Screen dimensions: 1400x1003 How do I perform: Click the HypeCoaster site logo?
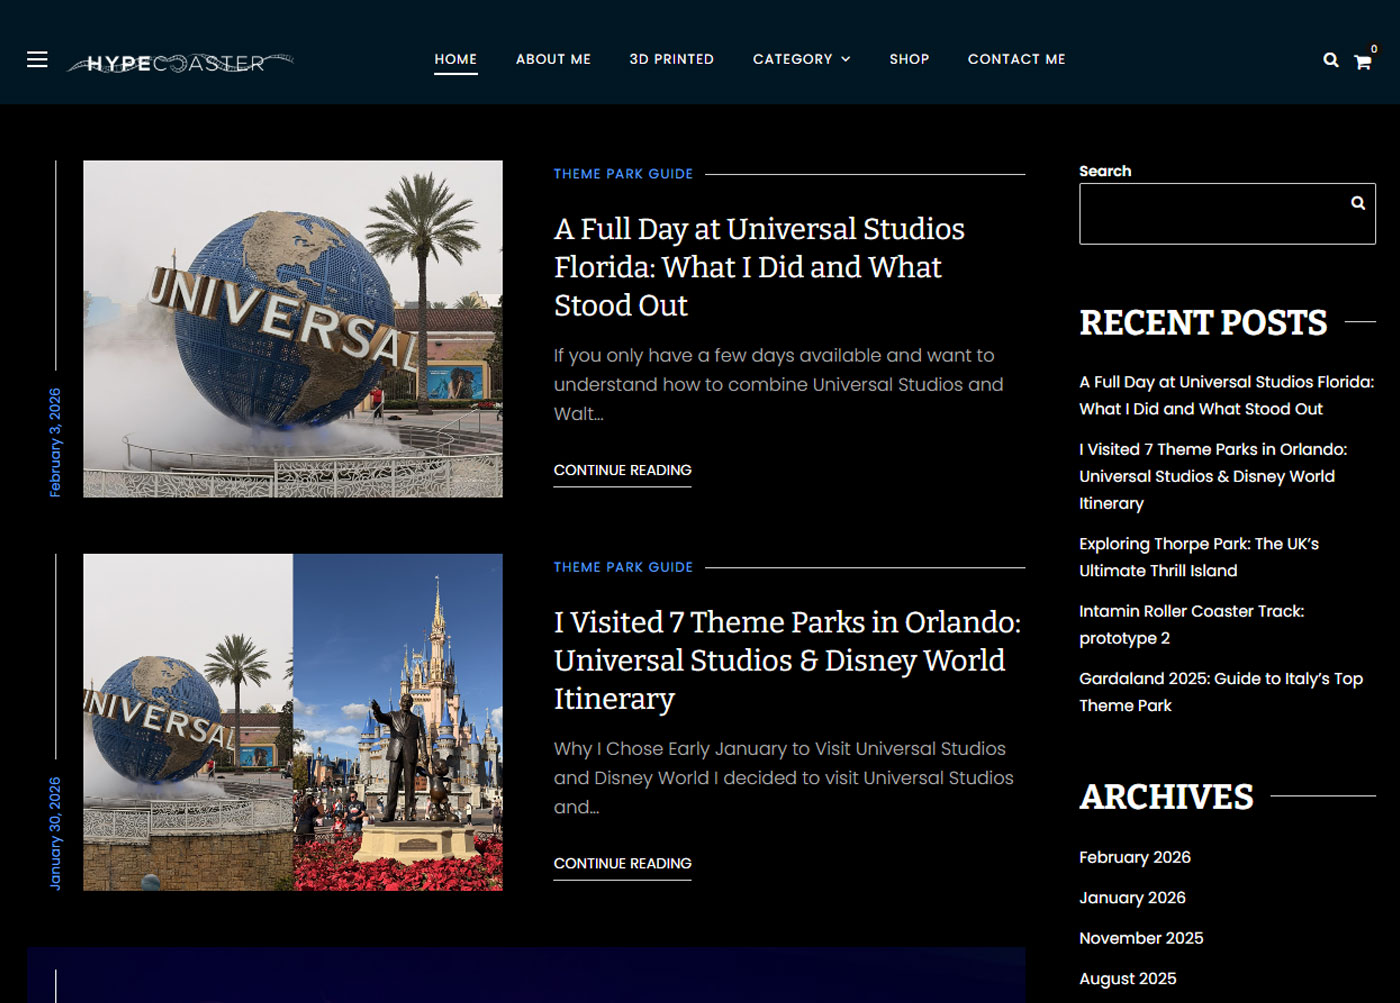(180, 63)
